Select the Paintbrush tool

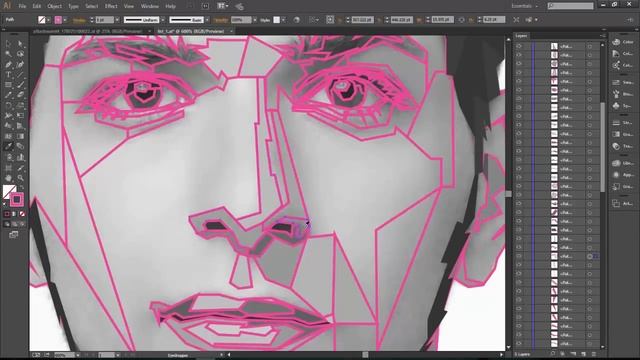tap(20, 85)
